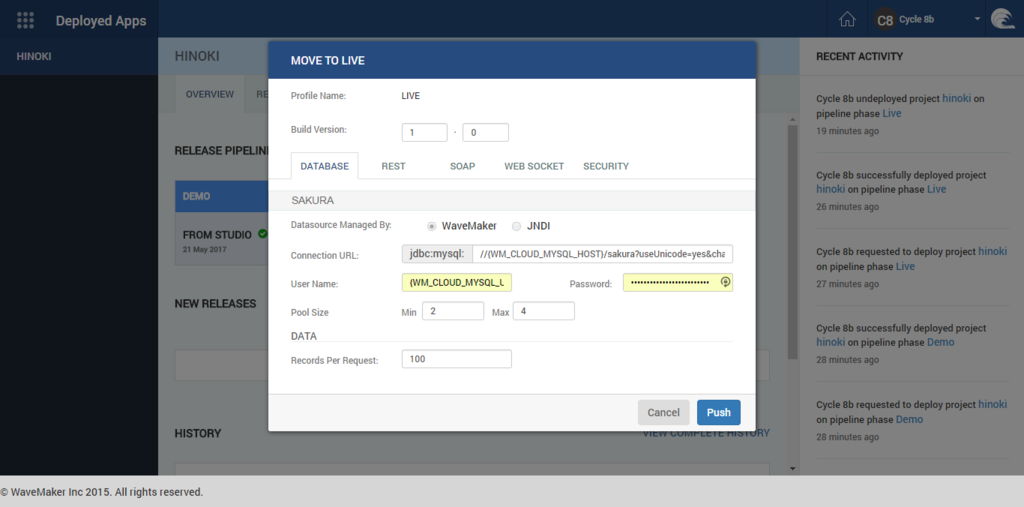This screenshot has height=507, width=1024.
Task: Open the apps grid menu icon
Action: 25,20
